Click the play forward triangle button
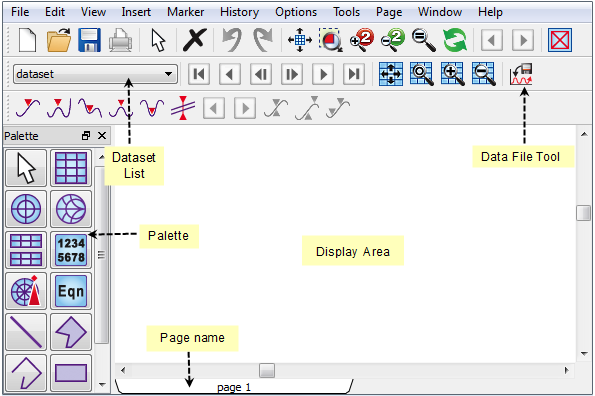595x396 pixels. tap(323, 74)
